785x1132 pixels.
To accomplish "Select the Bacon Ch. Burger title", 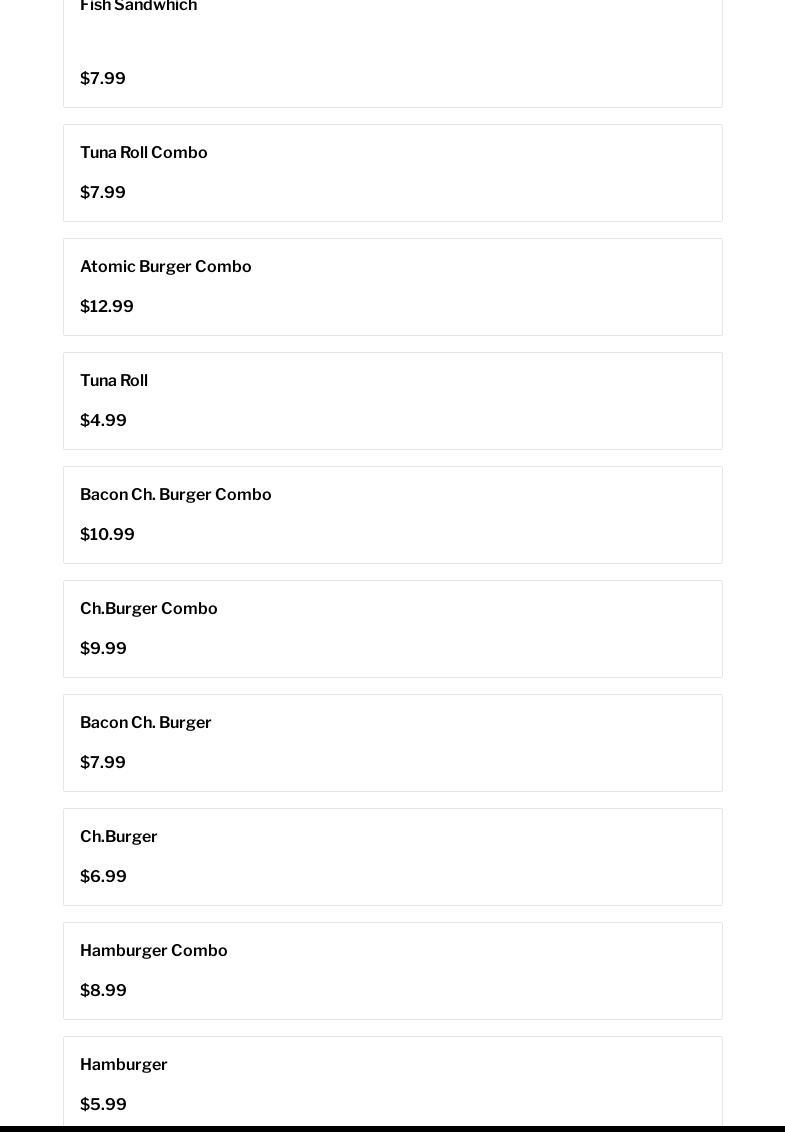I will (x=146, y=723).
